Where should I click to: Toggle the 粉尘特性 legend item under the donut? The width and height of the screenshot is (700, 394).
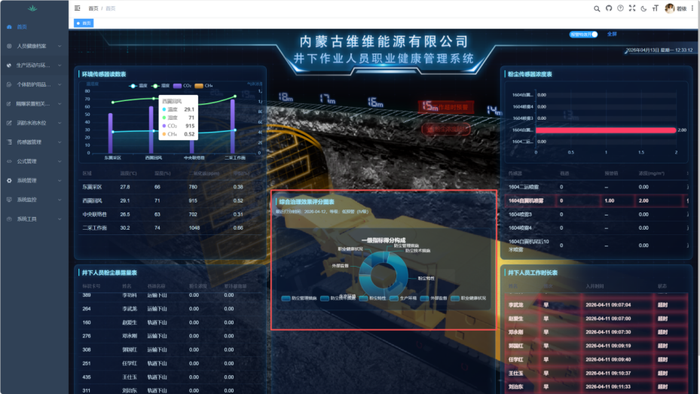pyautogui.click(x=372, y=298)
